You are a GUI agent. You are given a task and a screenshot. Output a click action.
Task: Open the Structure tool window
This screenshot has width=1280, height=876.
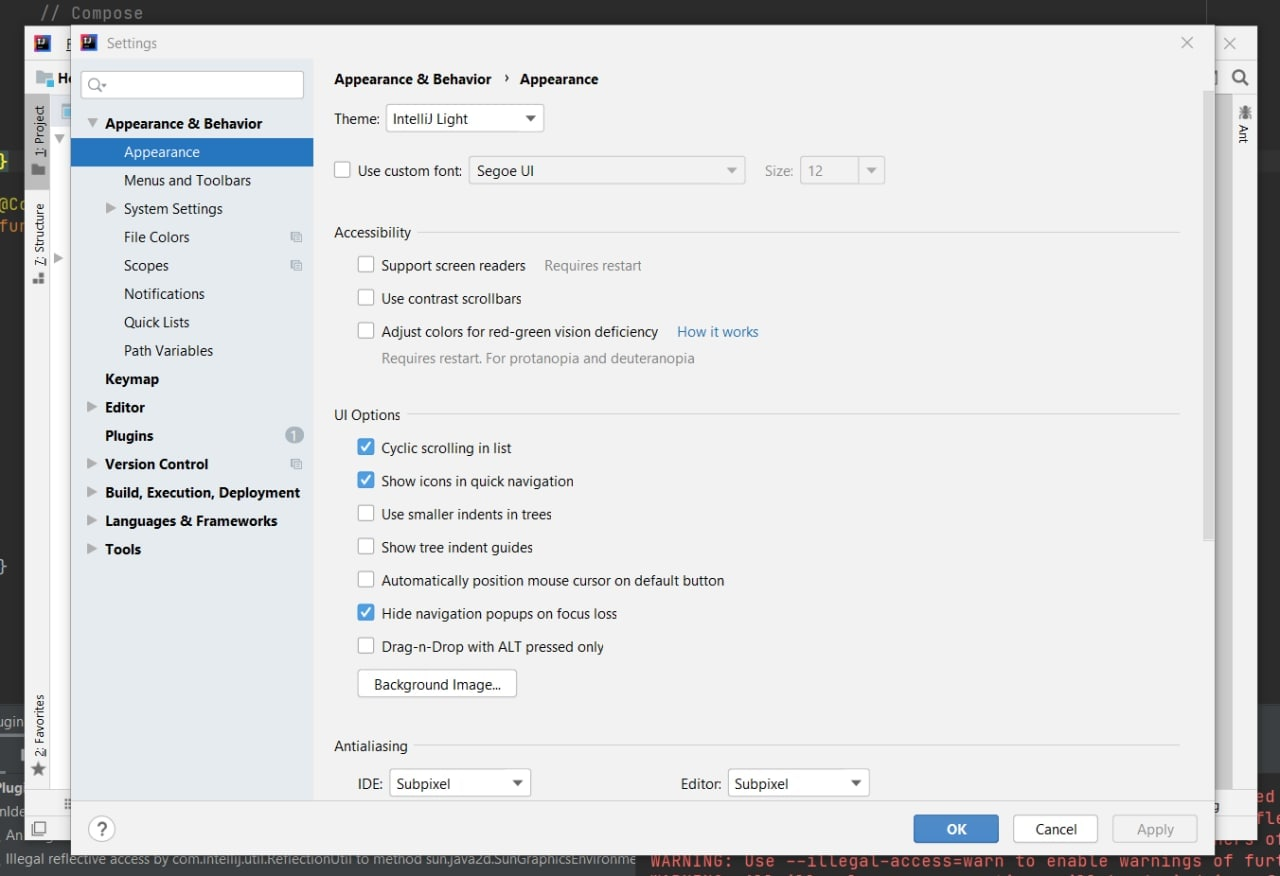39,236
